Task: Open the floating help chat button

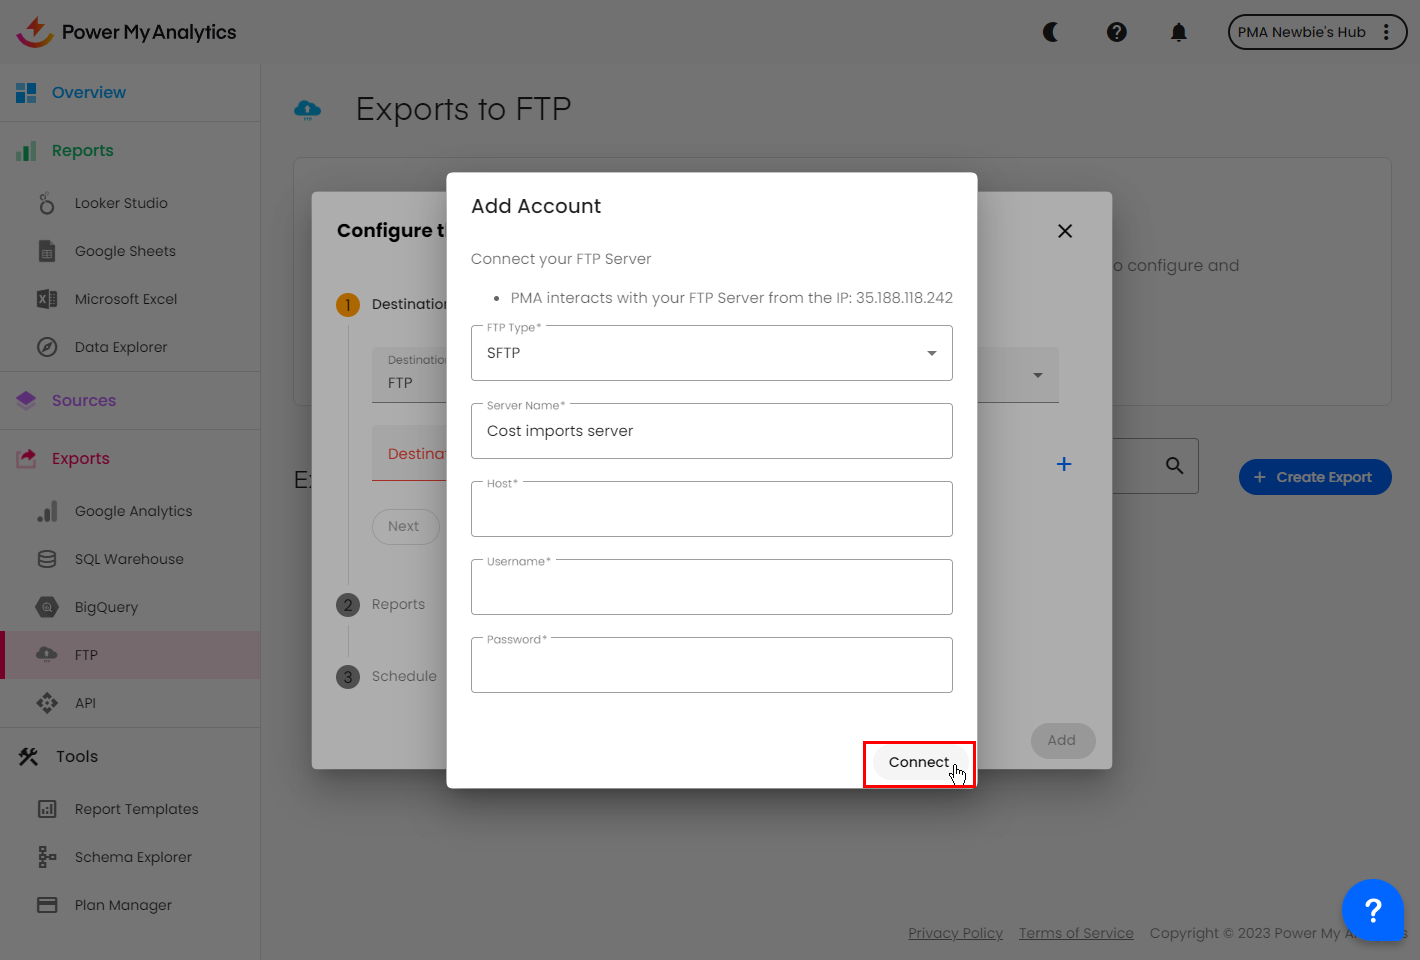Action: click(1373, 910)
